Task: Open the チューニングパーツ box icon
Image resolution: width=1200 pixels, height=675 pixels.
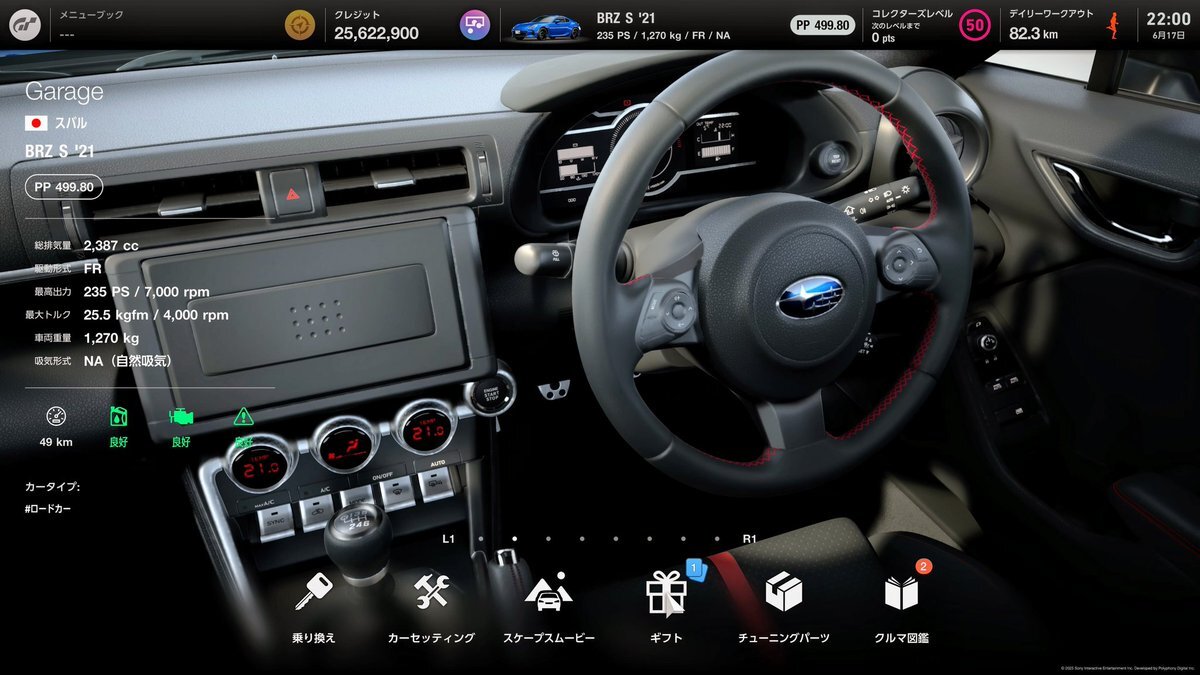Action: pos(783,592)
